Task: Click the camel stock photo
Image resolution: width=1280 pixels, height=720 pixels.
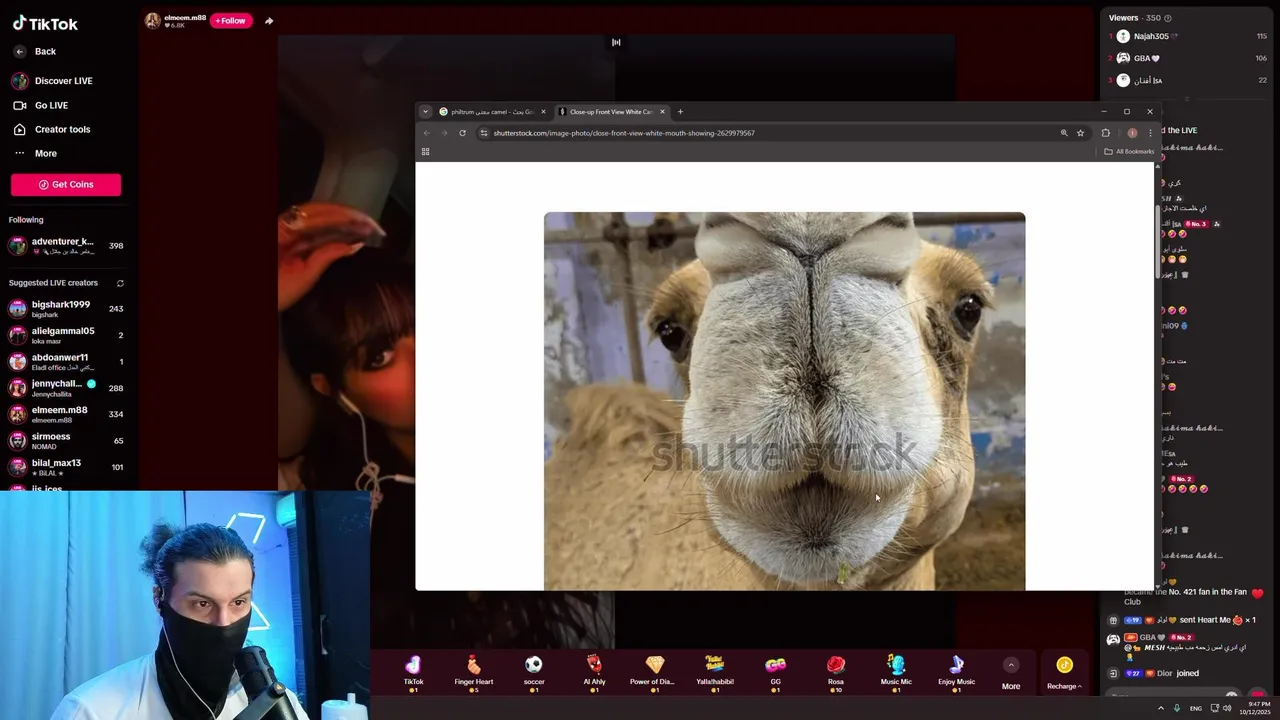Action: tap(784, 401)
